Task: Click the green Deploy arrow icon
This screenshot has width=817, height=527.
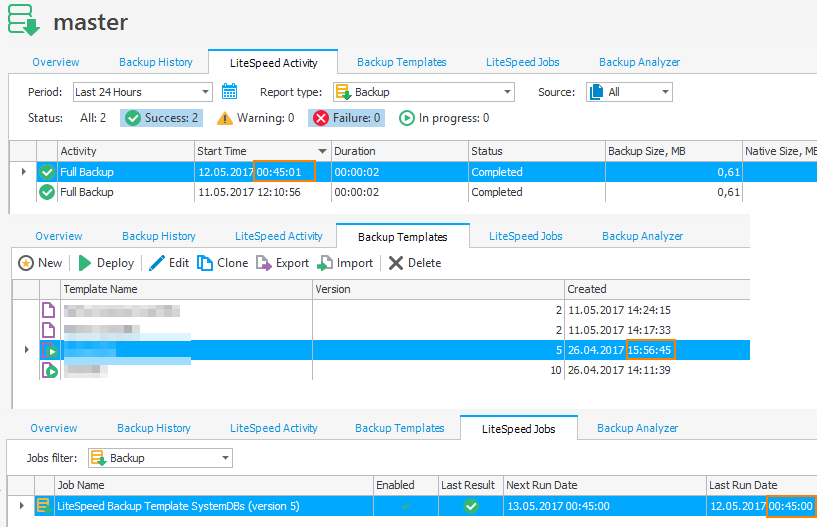Action: 84,263
